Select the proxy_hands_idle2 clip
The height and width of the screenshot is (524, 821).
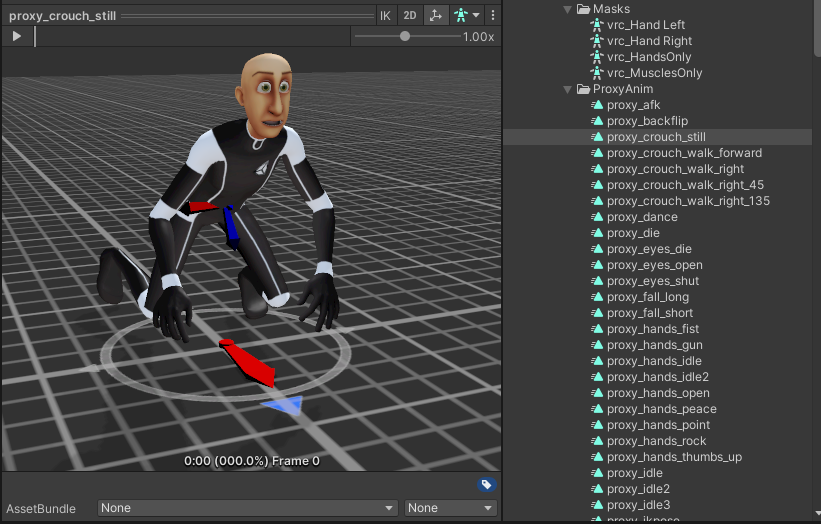point(658,377)
